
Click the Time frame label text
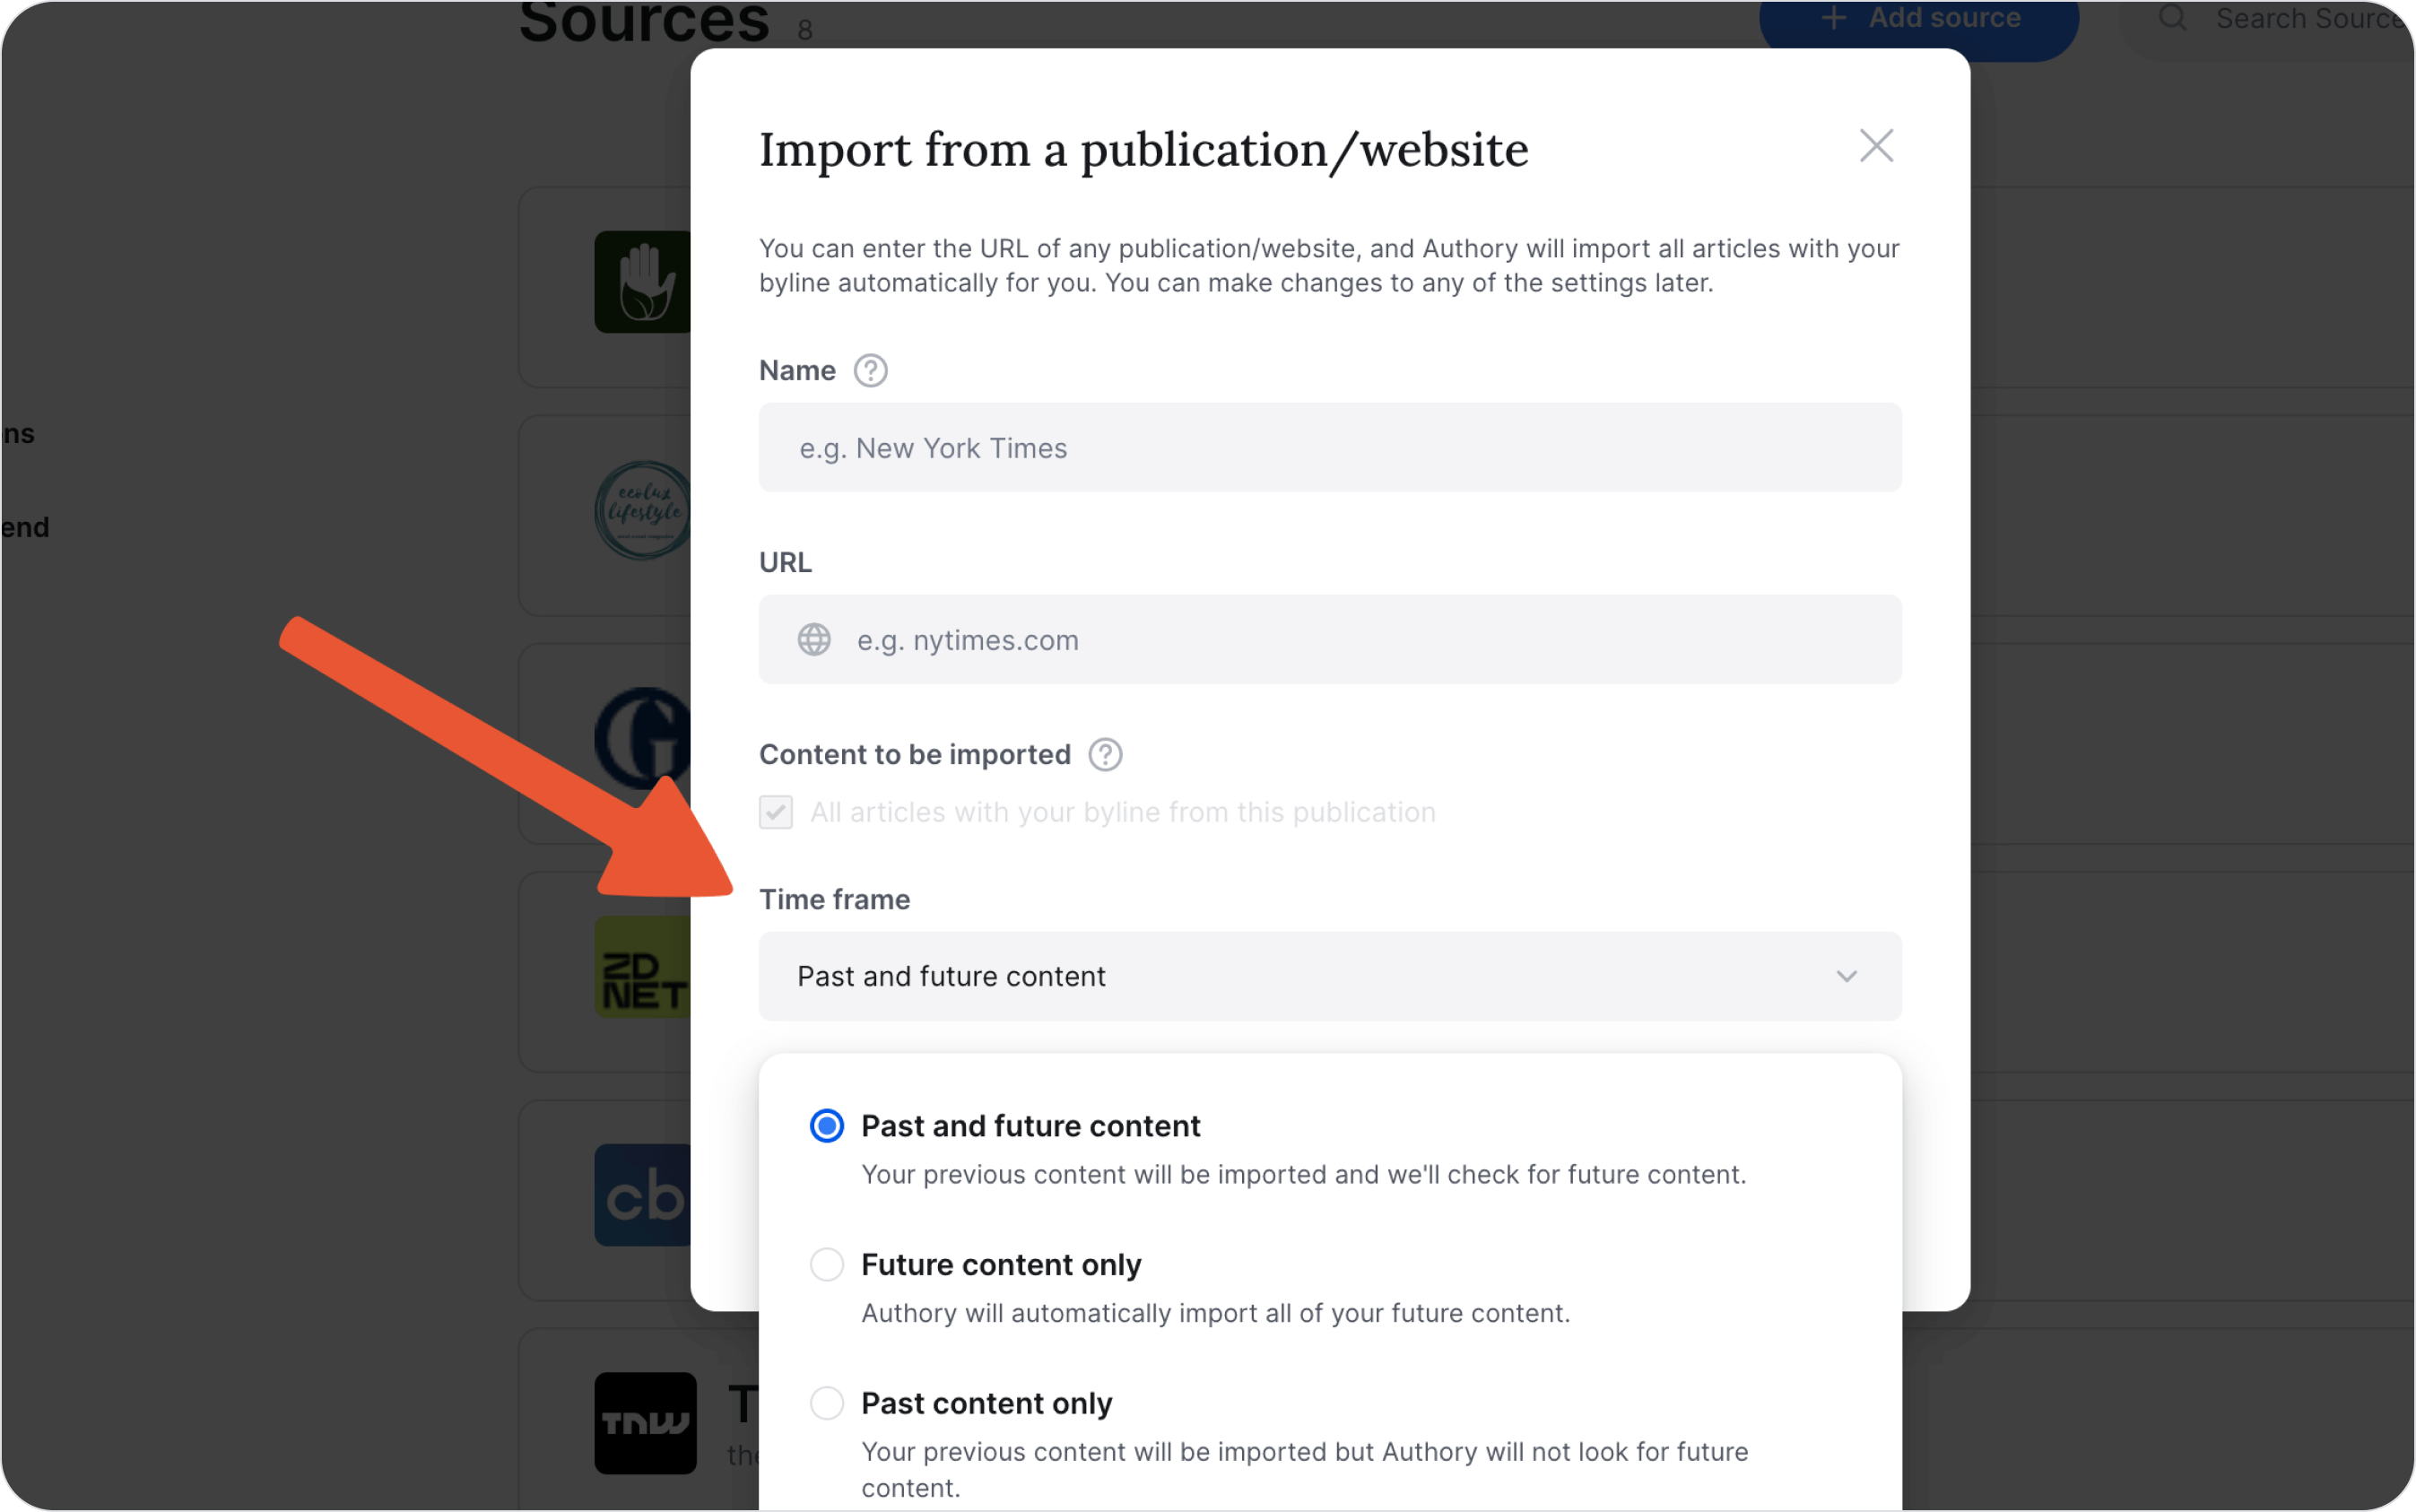point(834,899)
